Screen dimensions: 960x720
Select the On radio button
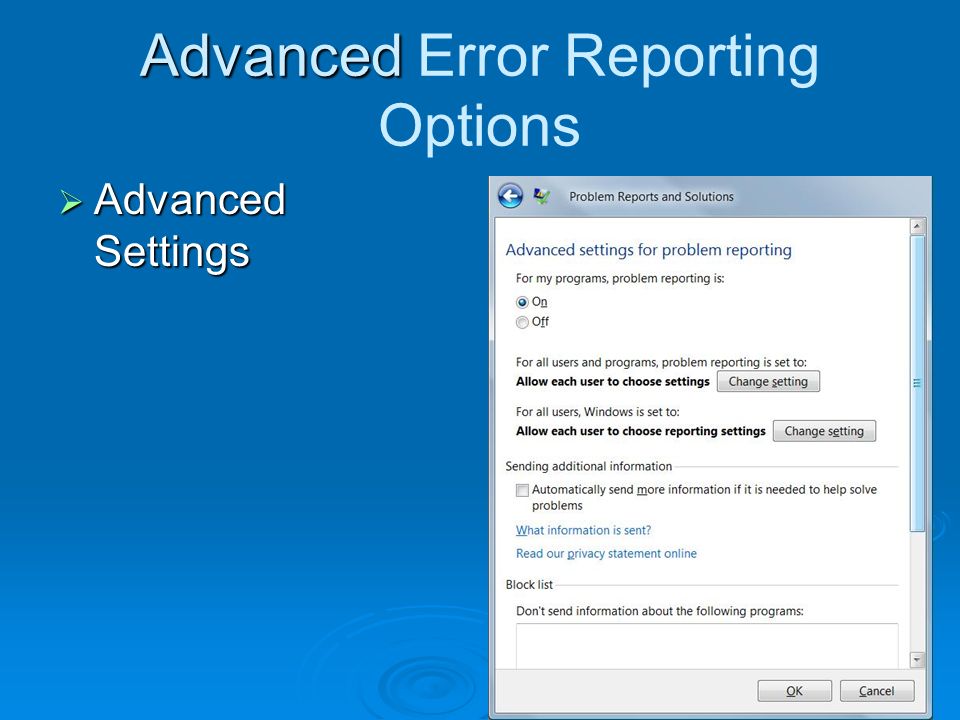[x=522, y=302]
